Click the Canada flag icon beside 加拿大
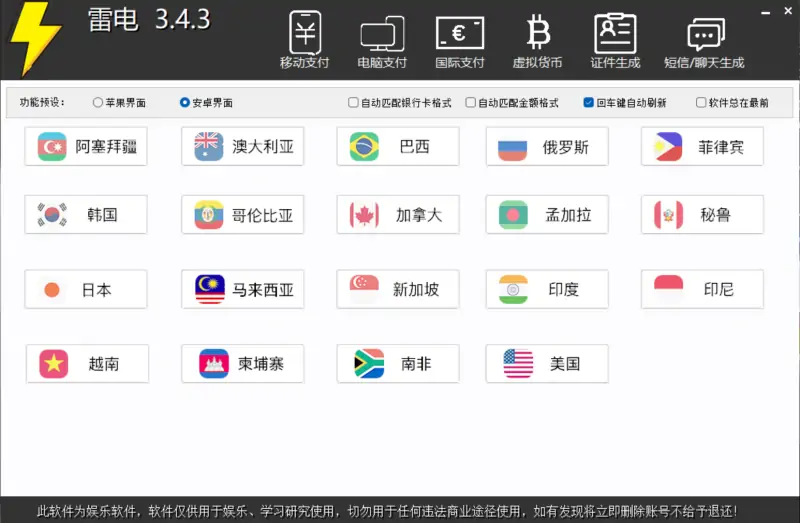The image size is (800, 523). pyautogui.click(x=365, y=215)
